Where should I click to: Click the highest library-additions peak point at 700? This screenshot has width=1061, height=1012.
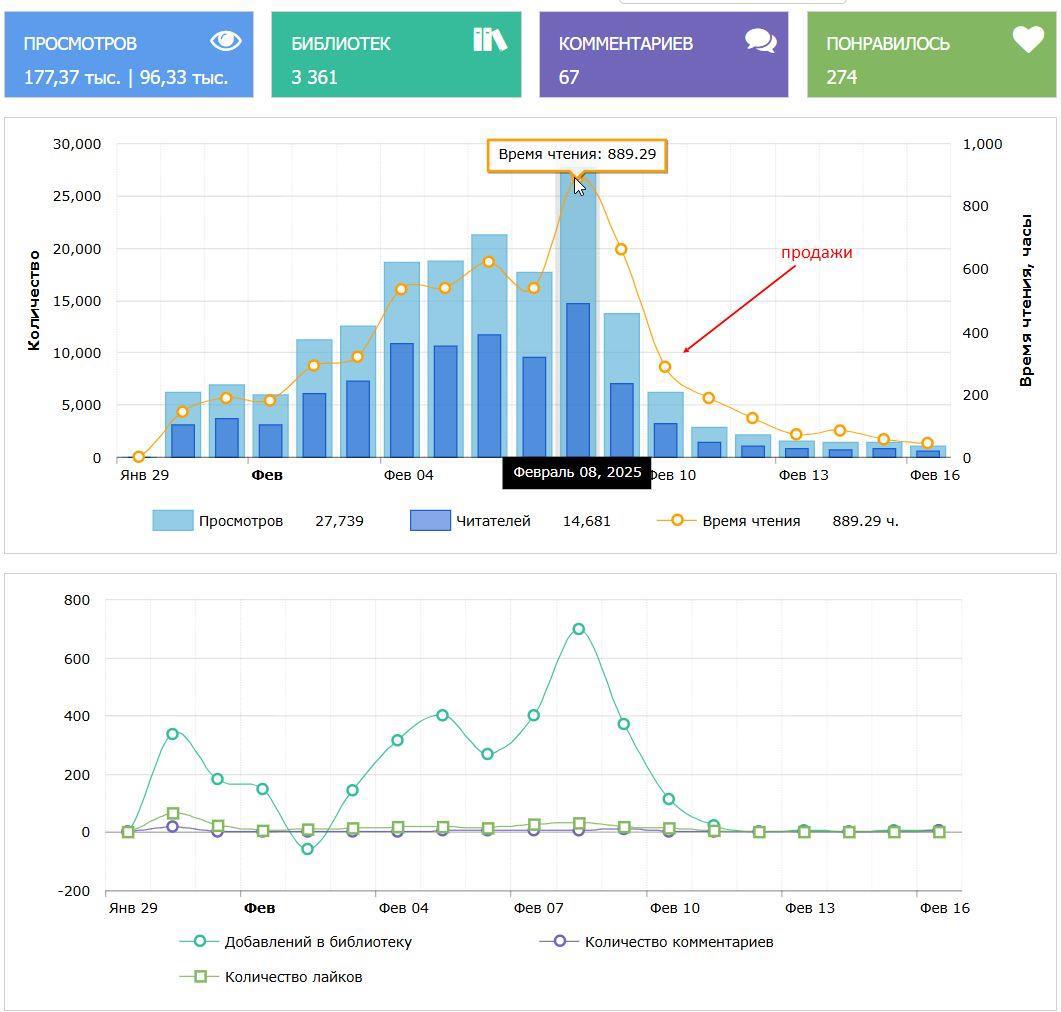tap(579, 630)
